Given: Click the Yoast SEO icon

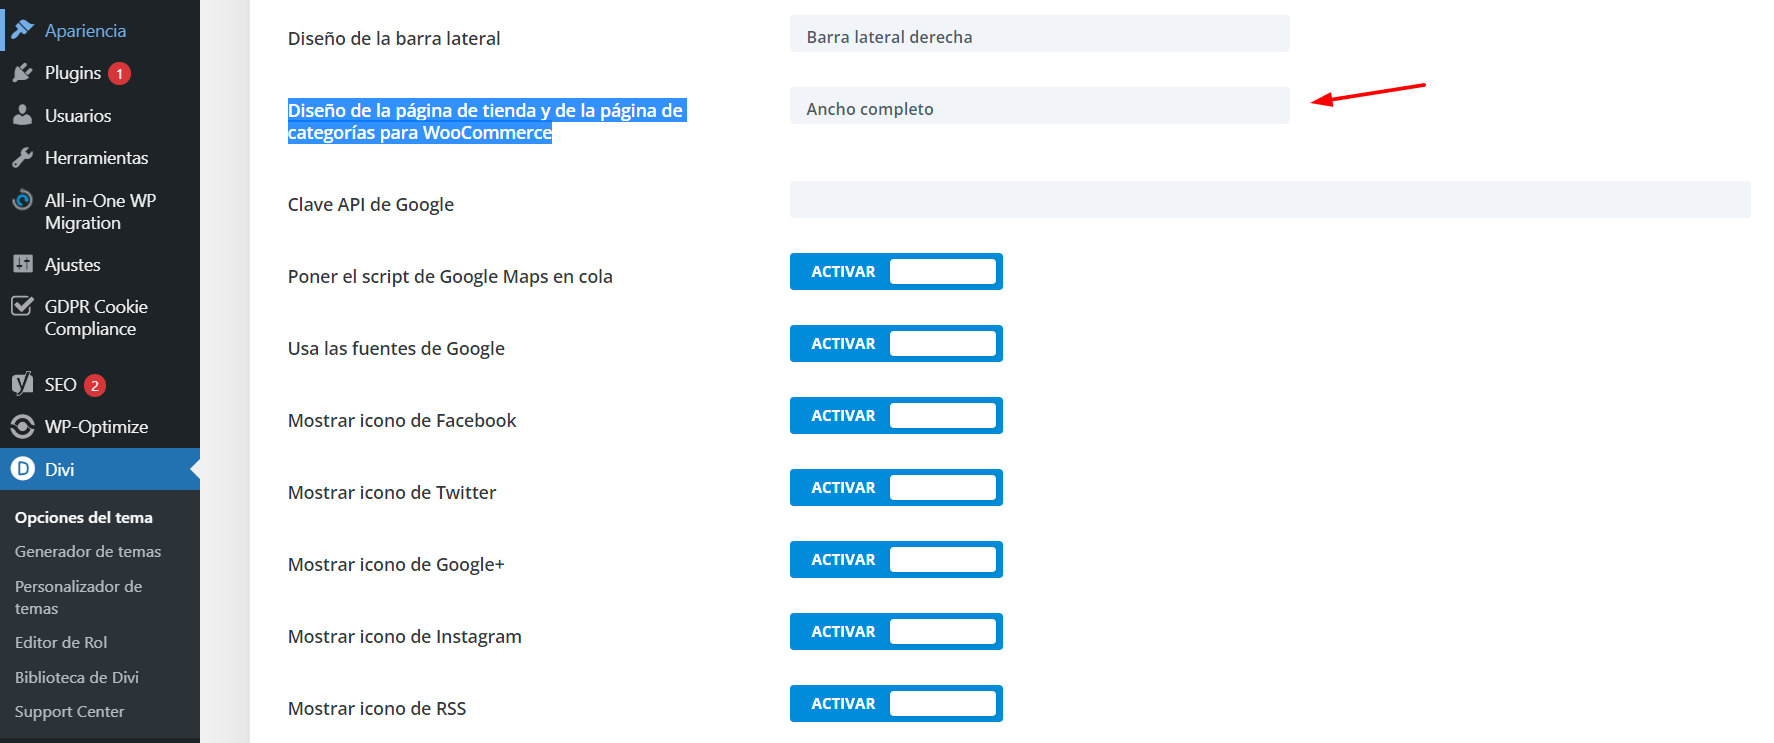Looking at the screenshot, I should pos(22,384).
